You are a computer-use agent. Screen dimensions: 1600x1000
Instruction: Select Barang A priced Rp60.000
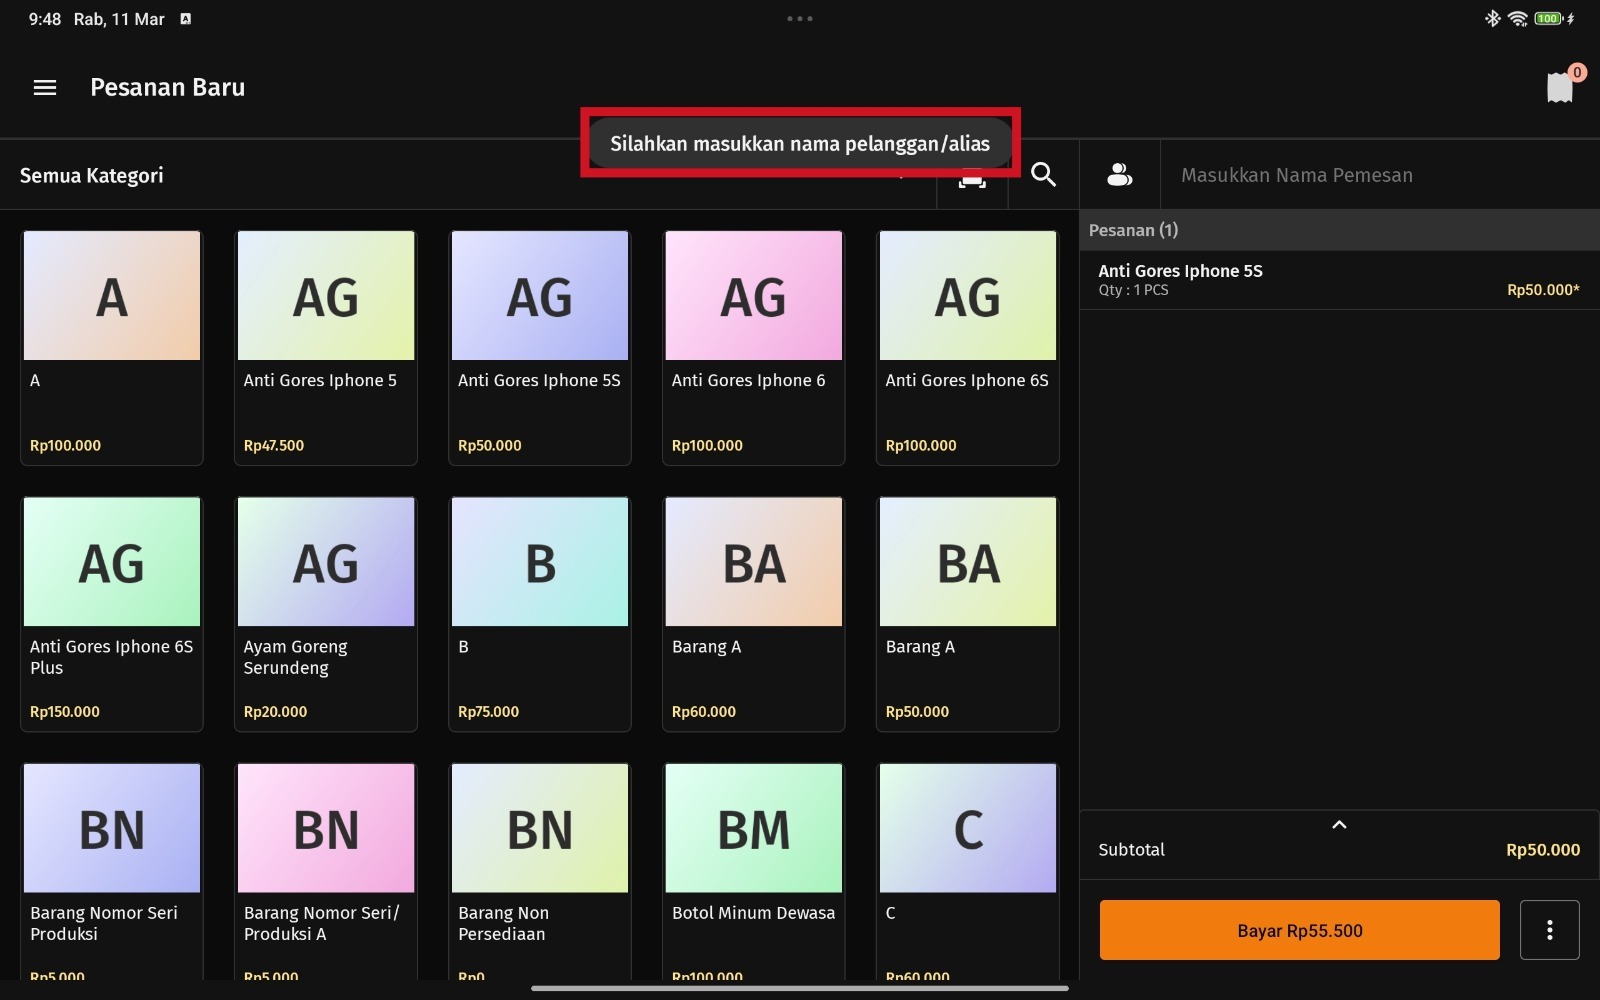[x=754, y=613]
